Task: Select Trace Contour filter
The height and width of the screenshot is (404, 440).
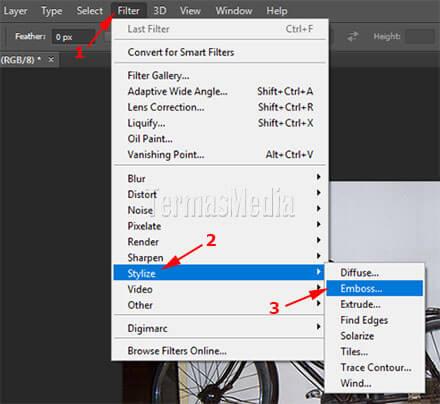Action: coord(374,367)
